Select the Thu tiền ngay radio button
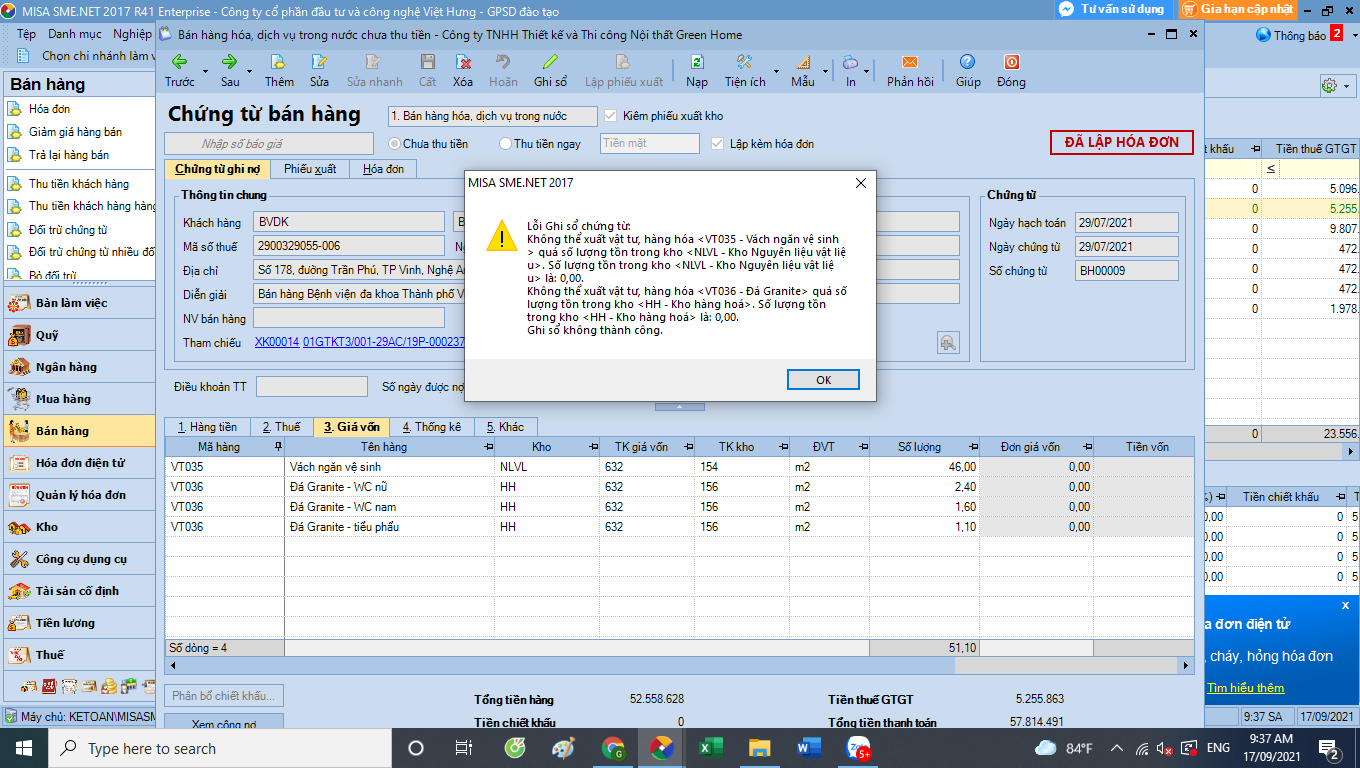 505,144
